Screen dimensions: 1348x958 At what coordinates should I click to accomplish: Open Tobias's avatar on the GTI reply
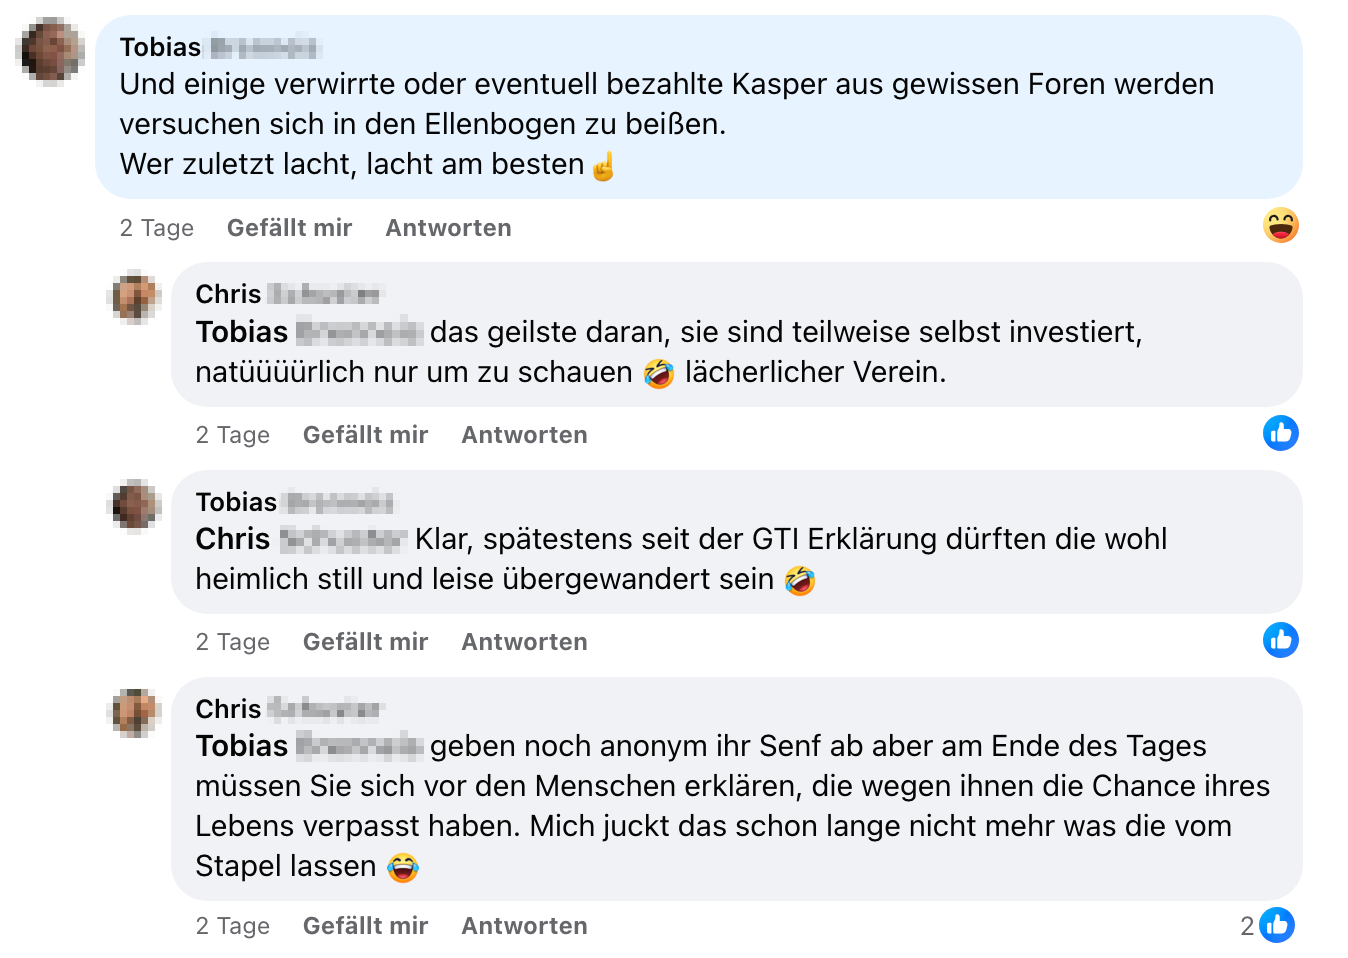[135, 505]
